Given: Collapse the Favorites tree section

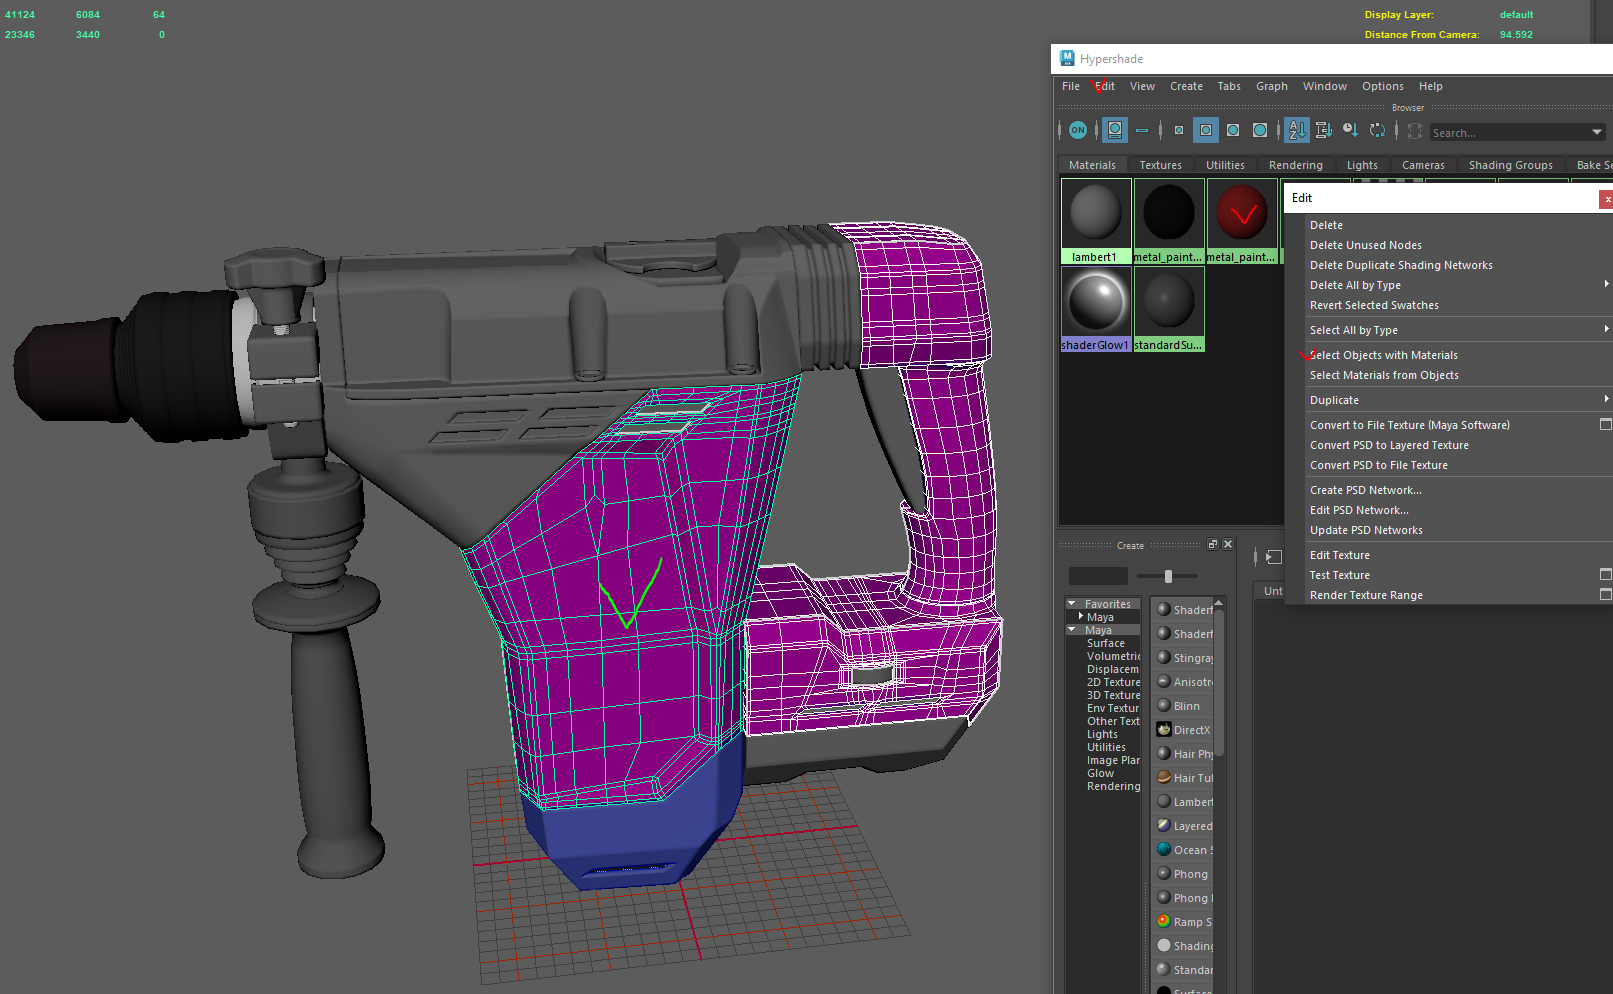Looking at the screenshot, I should tap(1072, 604).
